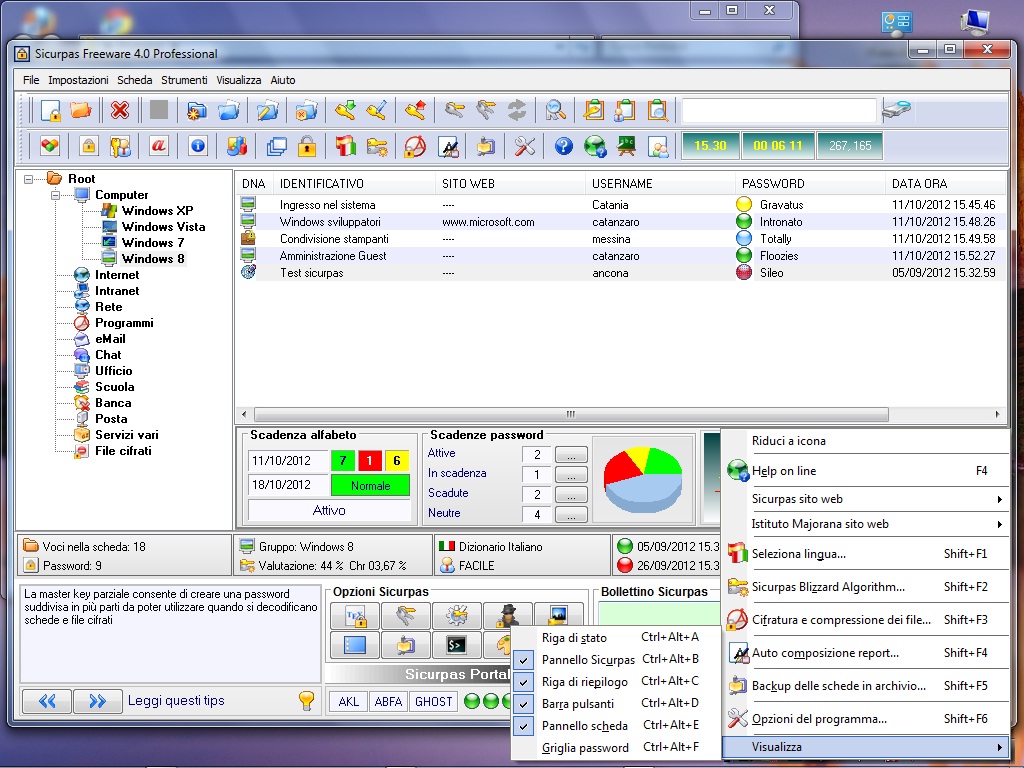Image resolution: width=1024 pixels, height=768 pixels.
Task: Click the gear with key button in Opzioni Sicurpas
Action: (456, 615)
